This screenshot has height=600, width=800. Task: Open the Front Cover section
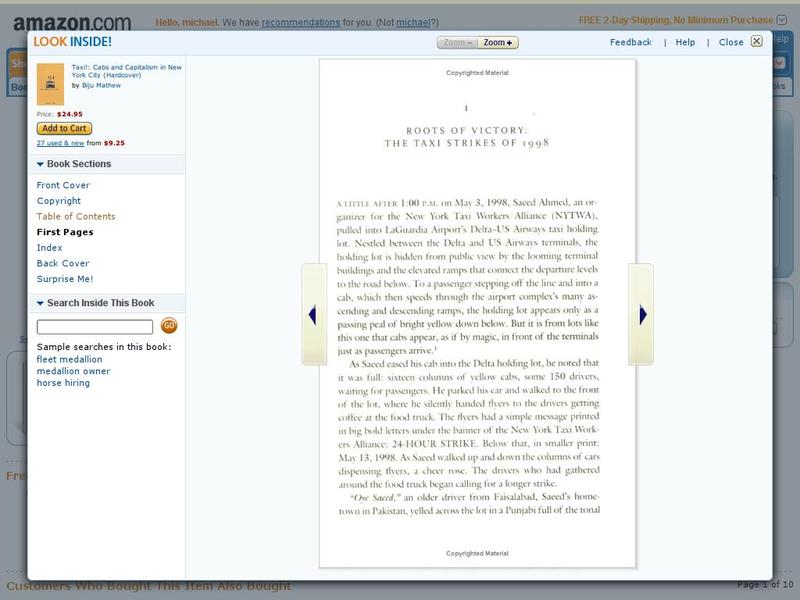coord(63,185)
